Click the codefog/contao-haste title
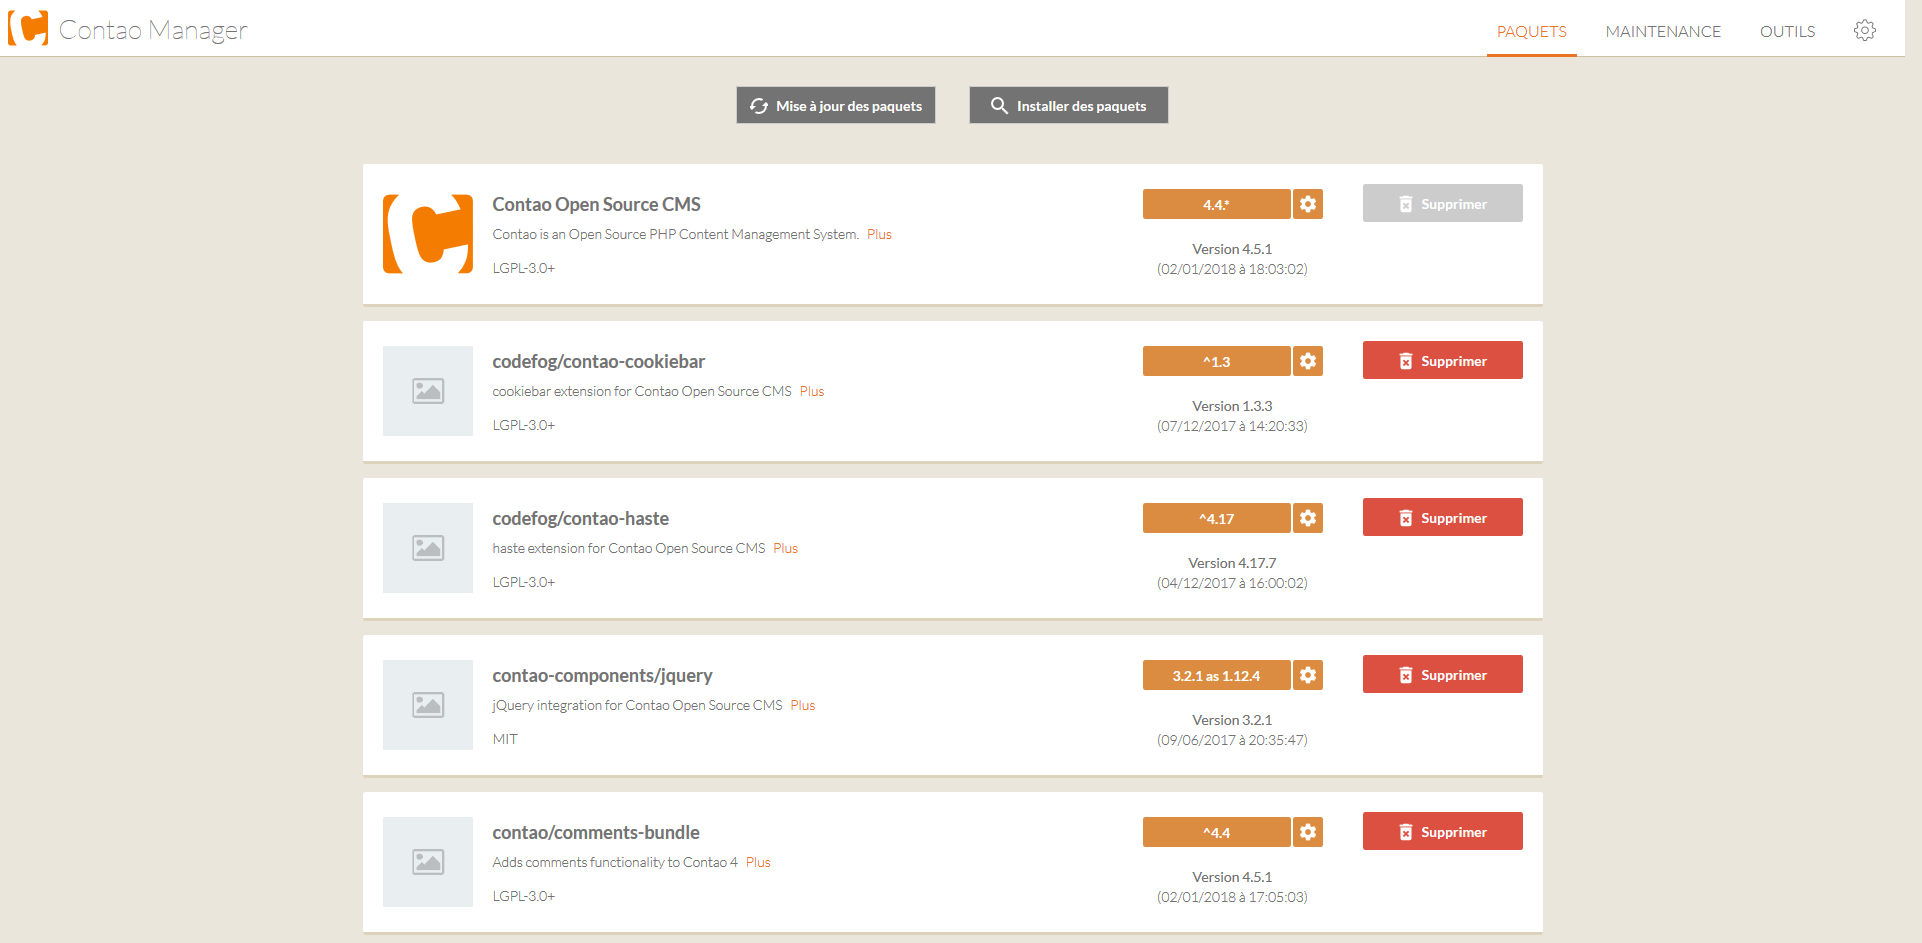The width and height of the screenshot is (1922, 943). click(x=580, y=518)
